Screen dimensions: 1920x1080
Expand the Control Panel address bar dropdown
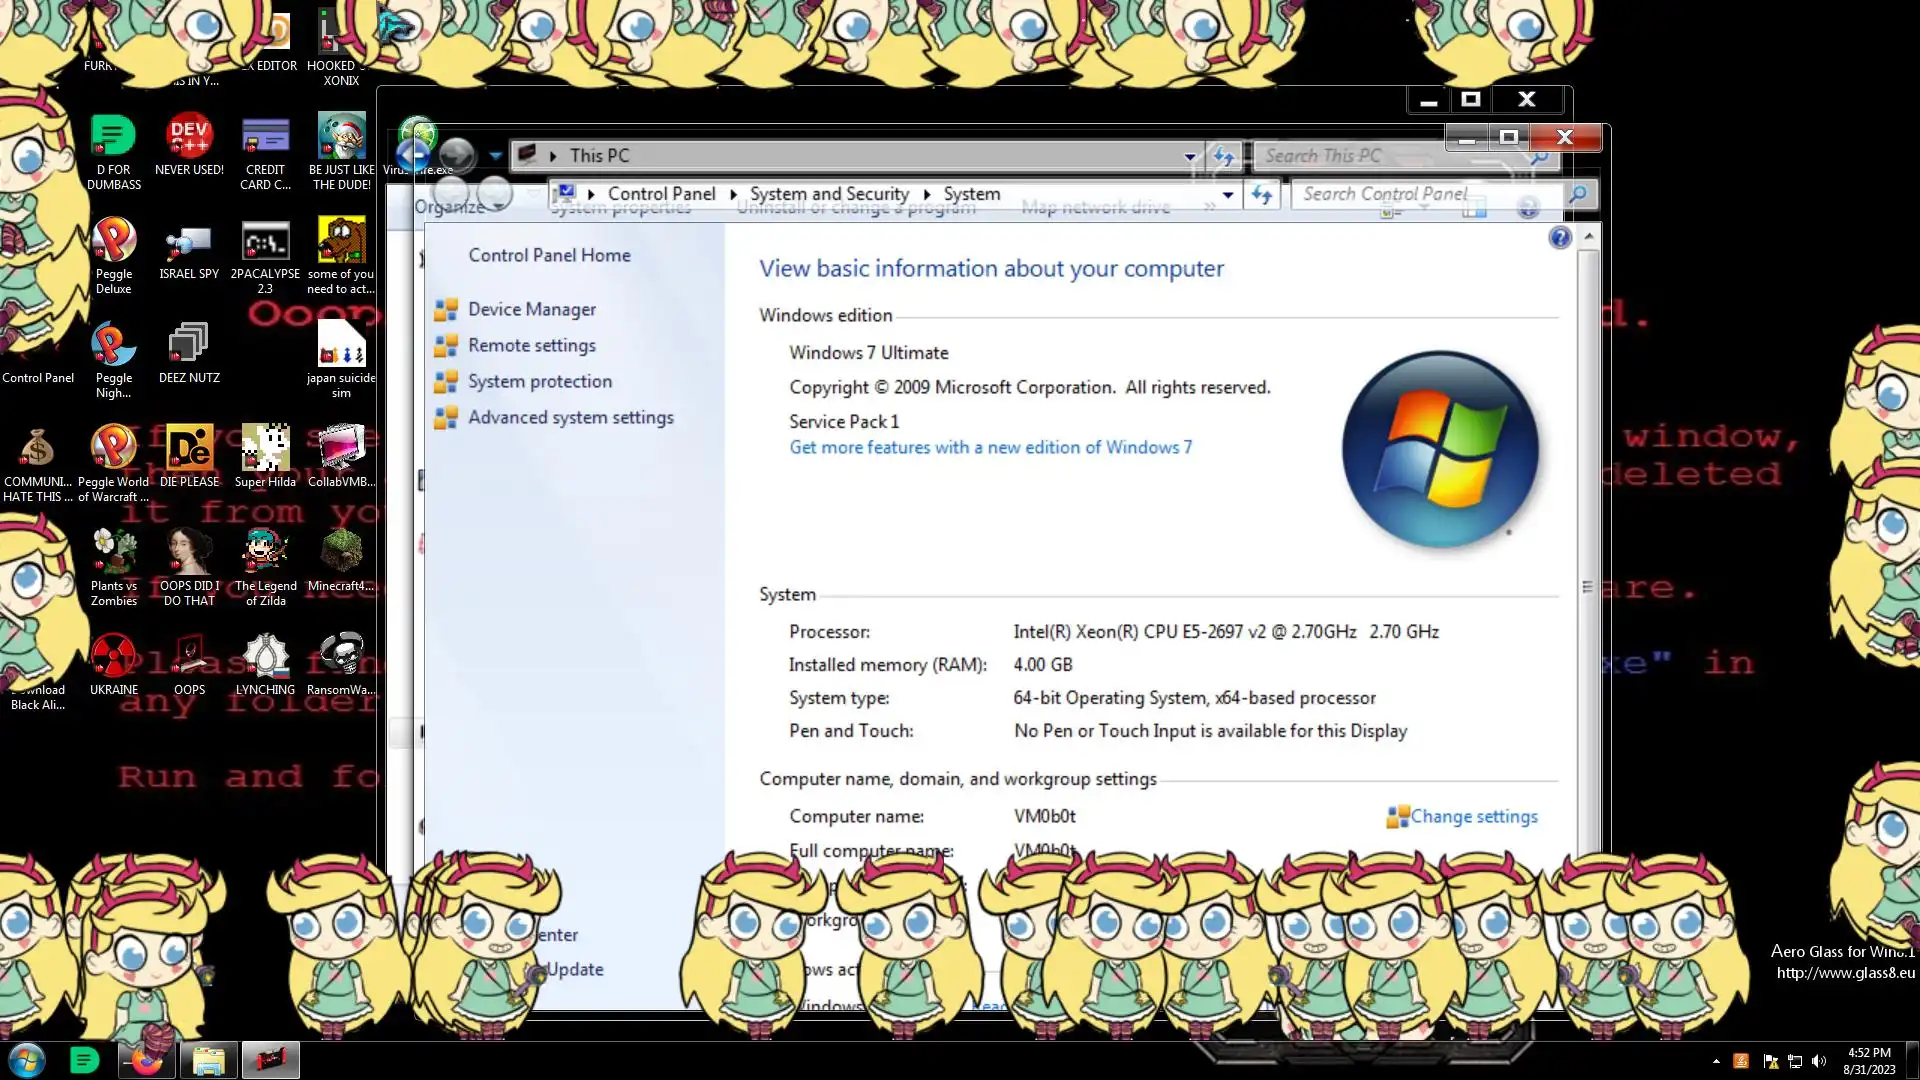(x=1228, y=195)
